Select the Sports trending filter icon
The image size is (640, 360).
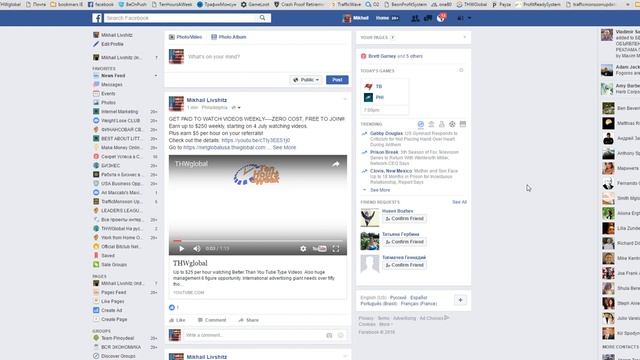tap(452, 124)
